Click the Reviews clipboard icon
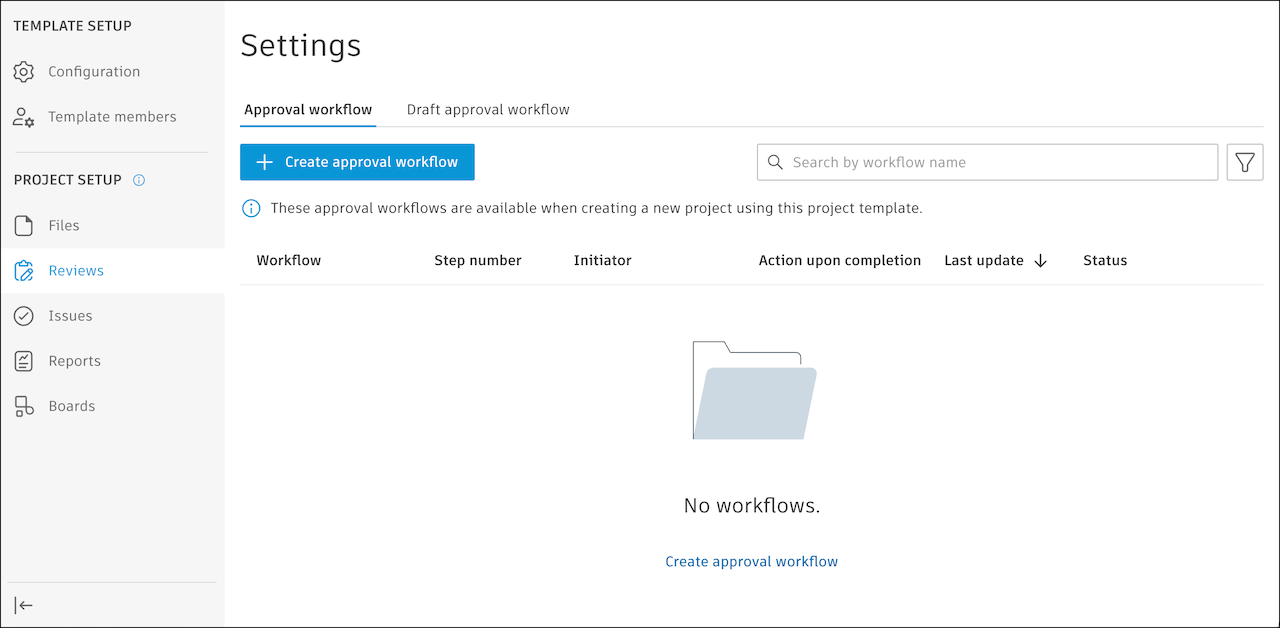 click(x=24, y=271)
